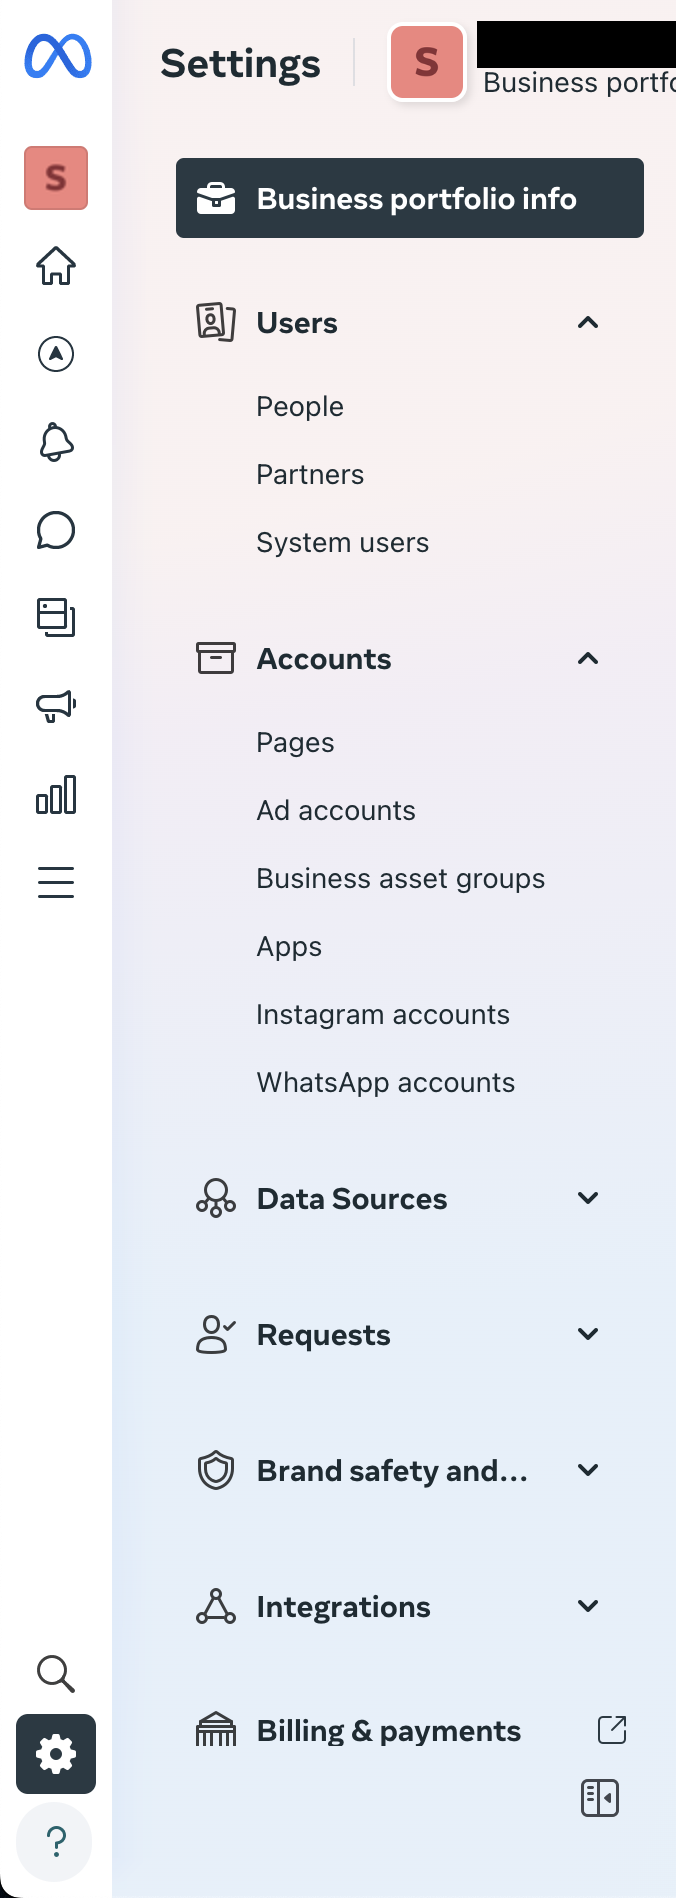Open Insights bar chart icon
676x1898 pixels.
pos(56,794)
